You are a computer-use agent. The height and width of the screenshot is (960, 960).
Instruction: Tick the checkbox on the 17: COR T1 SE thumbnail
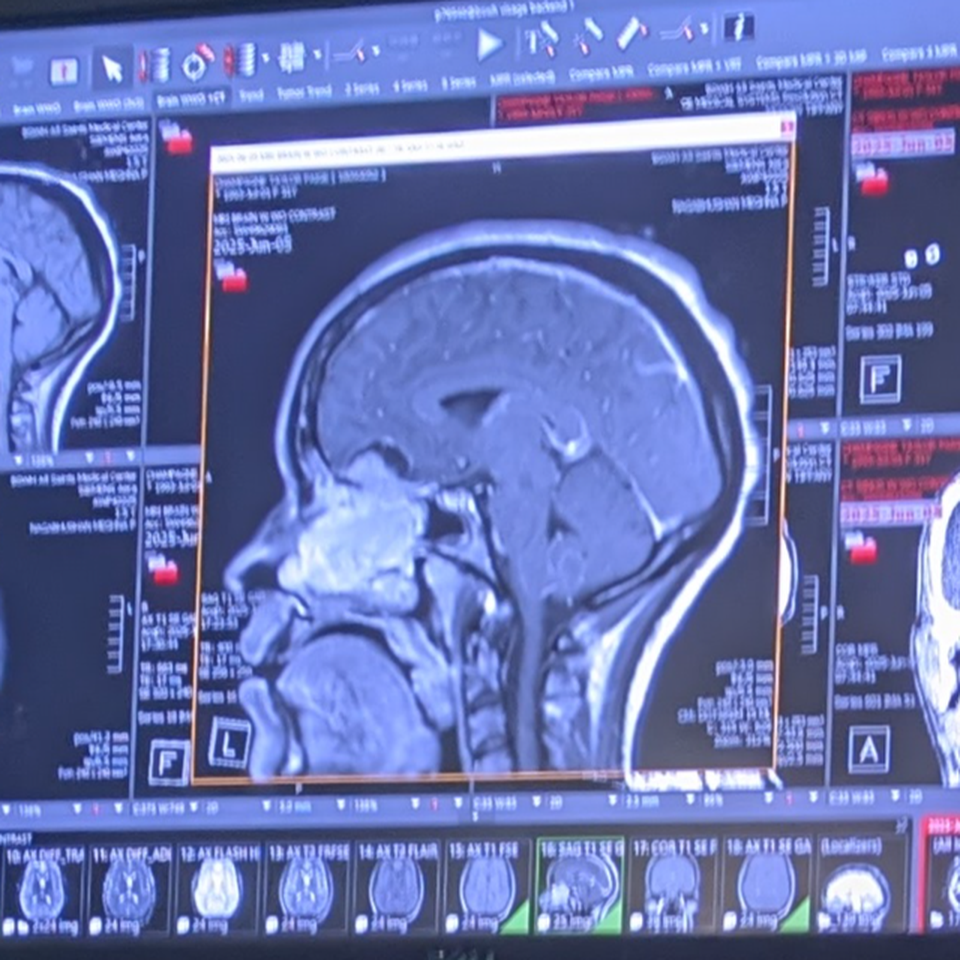tap(637, 921)
